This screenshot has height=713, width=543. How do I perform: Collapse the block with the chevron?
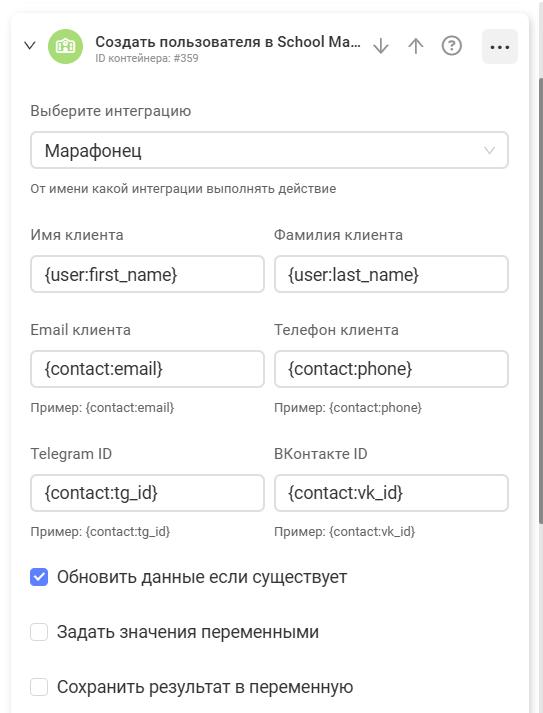30,45
